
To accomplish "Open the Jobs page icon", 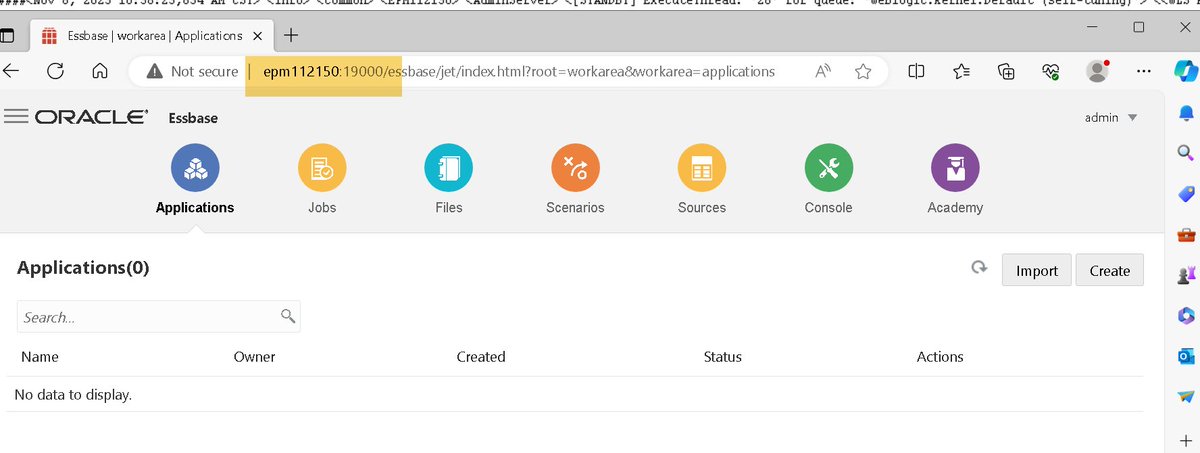I will 322,168.
